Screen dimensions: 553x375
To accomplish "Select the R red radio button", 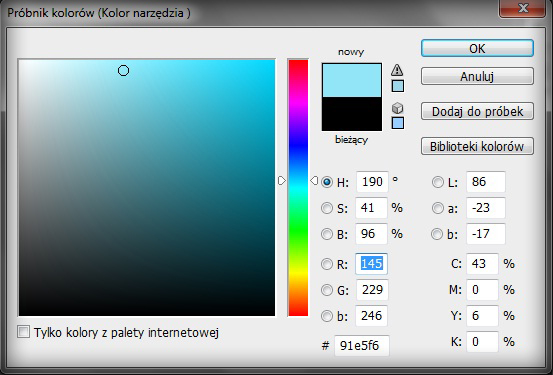I will point(327,264).
